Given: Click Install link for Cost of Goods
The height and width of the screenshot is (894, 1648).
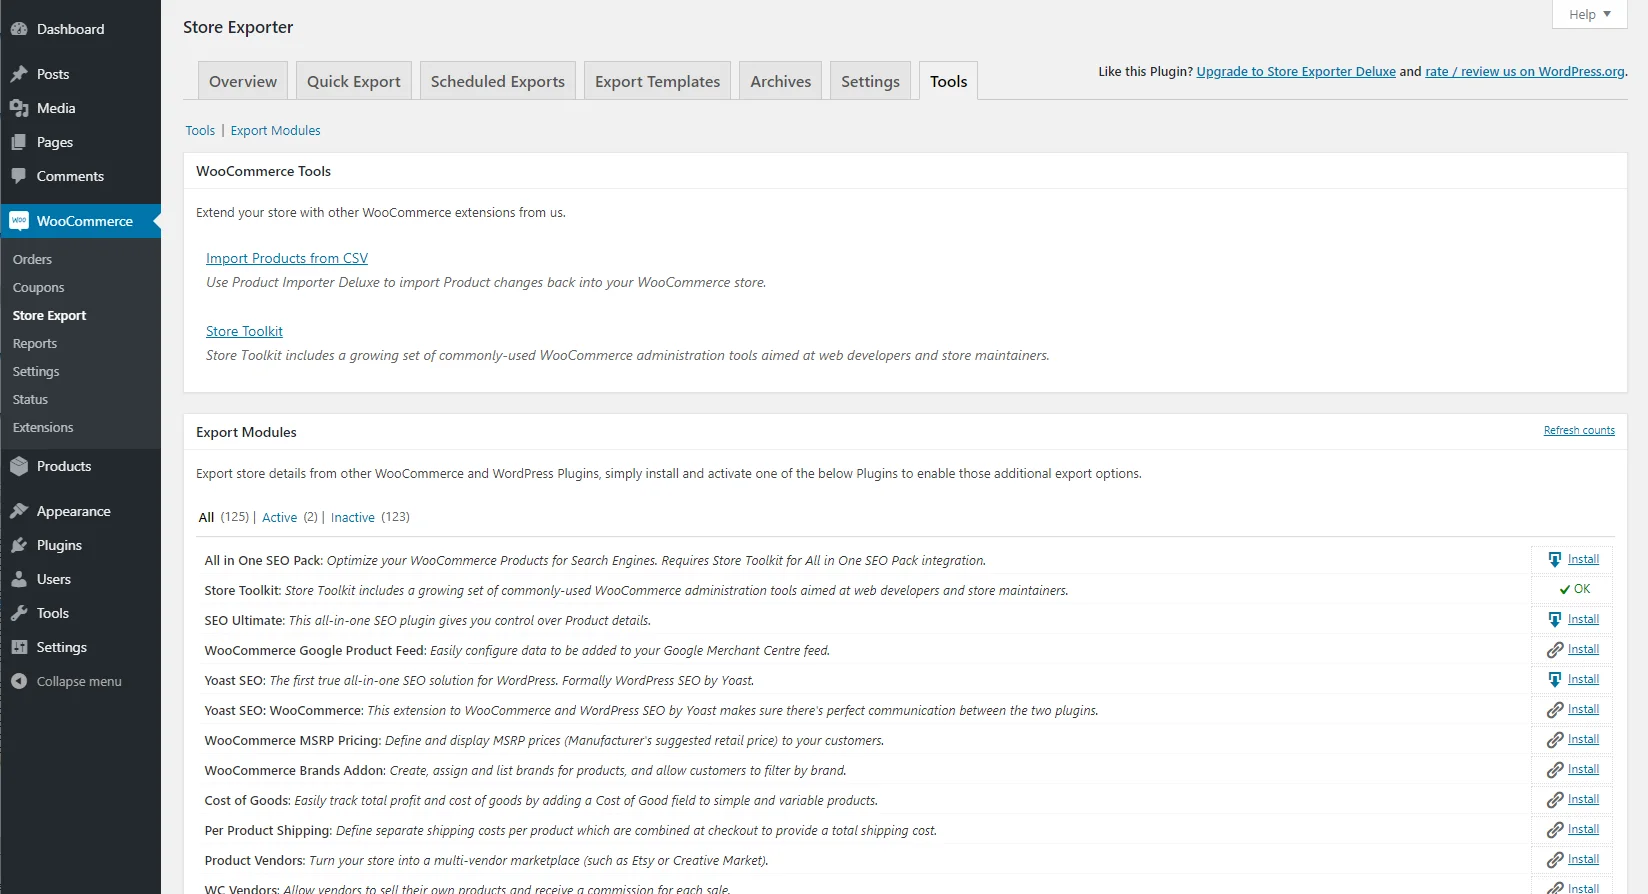Looking at the screenshot, I should coord(1583,799).
